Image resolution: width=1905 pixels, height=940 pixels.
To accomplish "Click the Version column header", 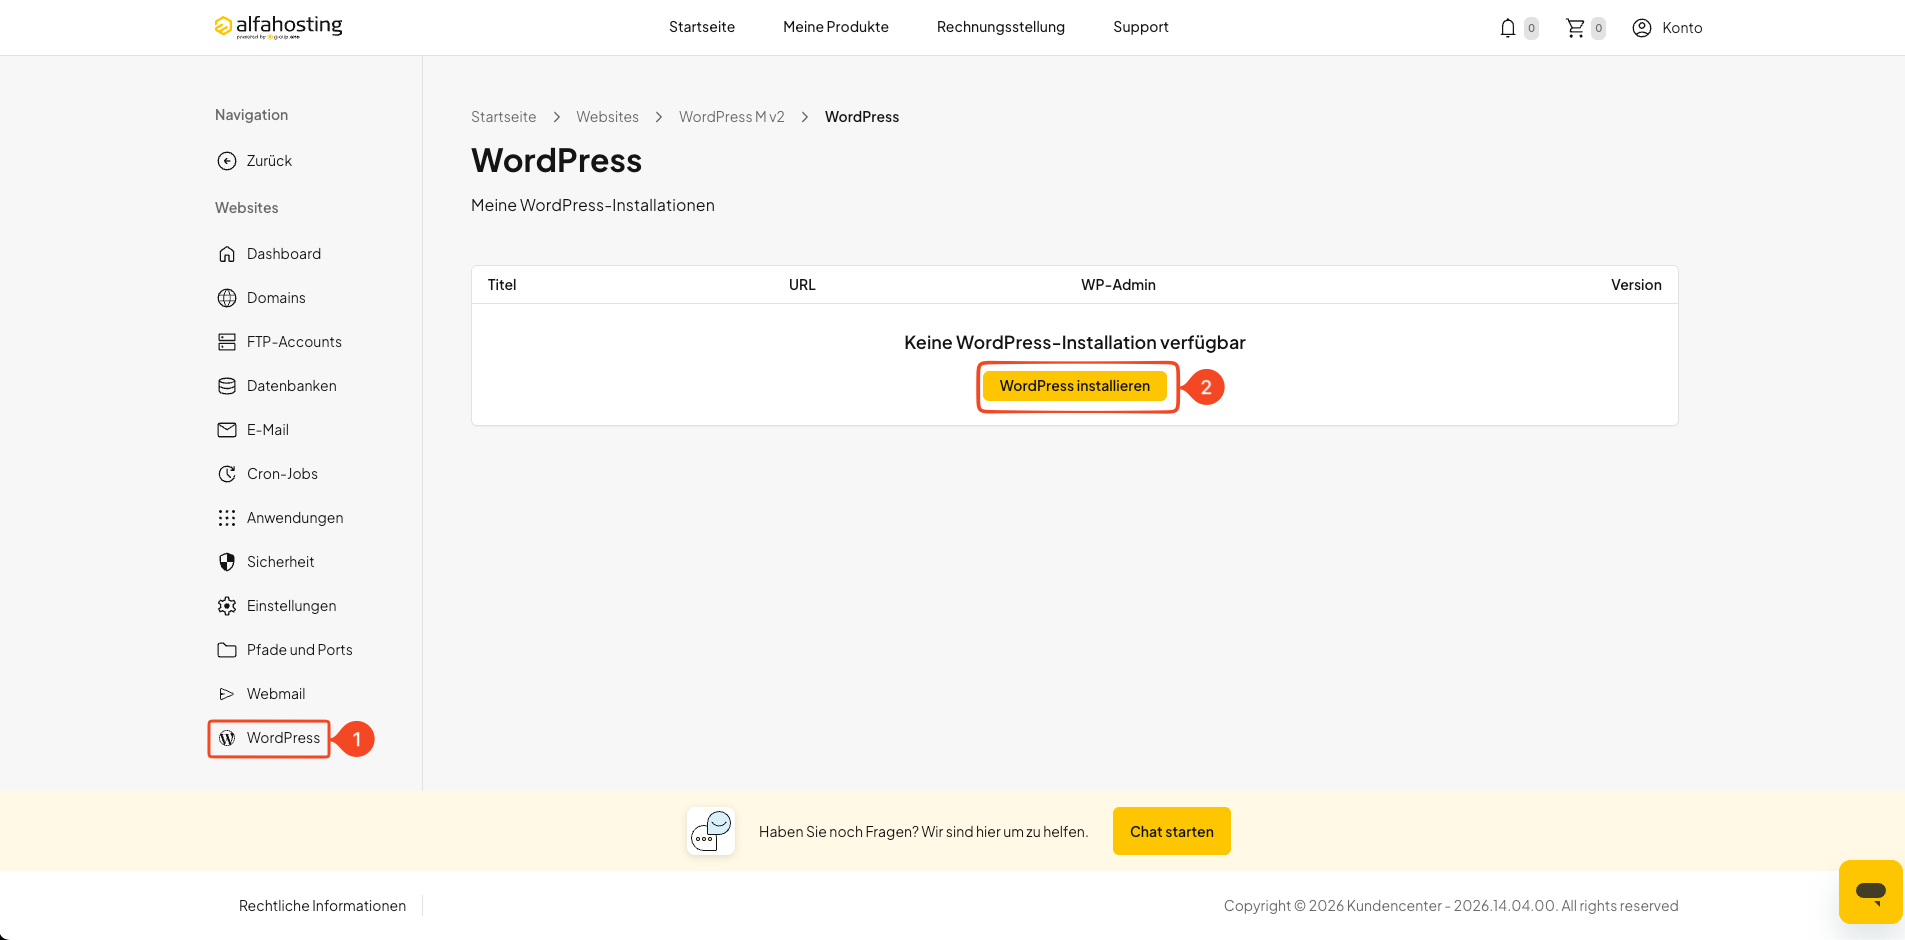I will tap(1636, 285).
